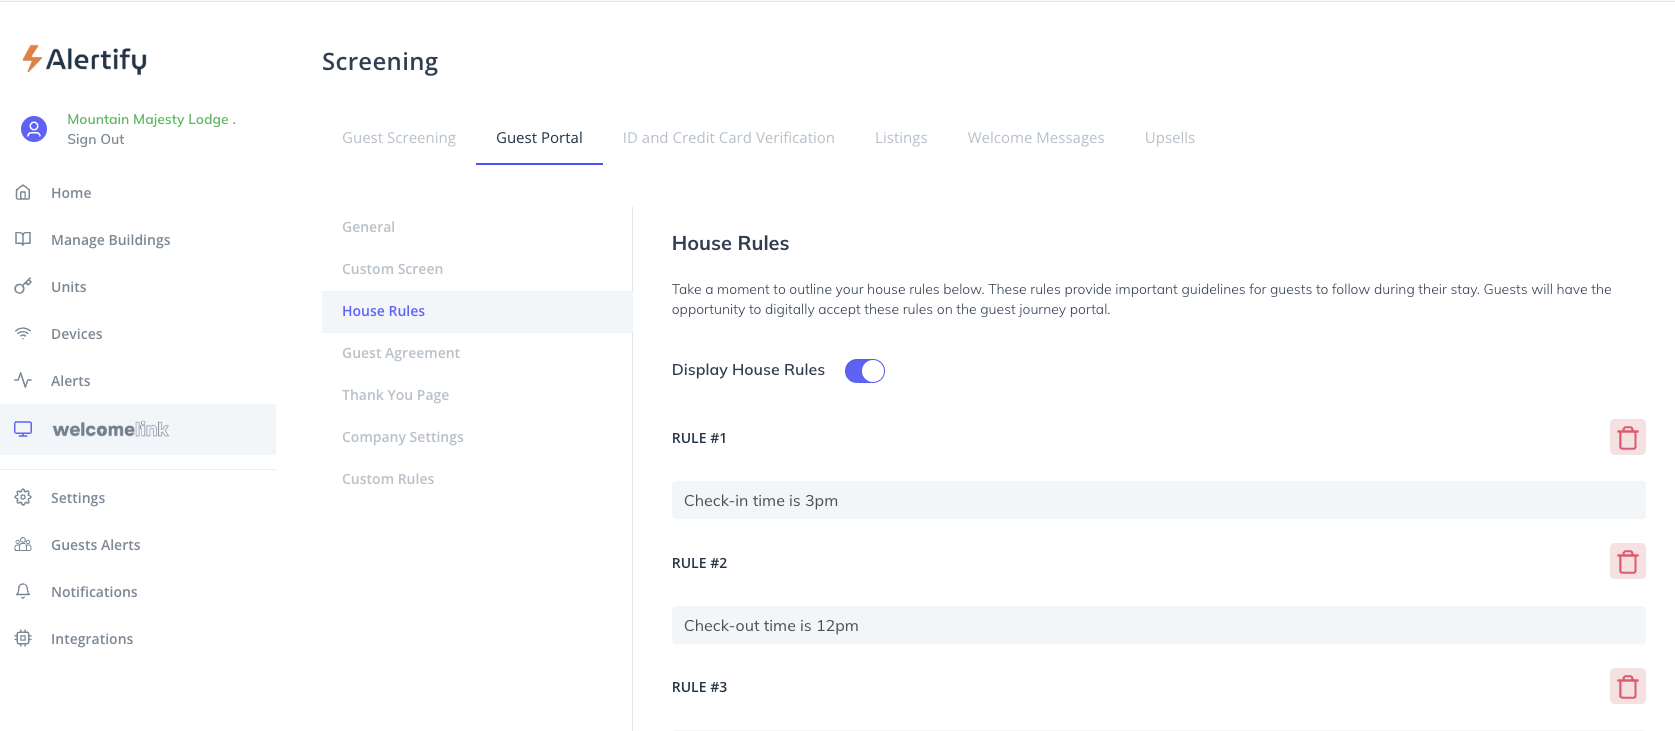1675x731 pixels.
Task: Open Mountain Majesty Lodge account link
Action: click(148, 119)
